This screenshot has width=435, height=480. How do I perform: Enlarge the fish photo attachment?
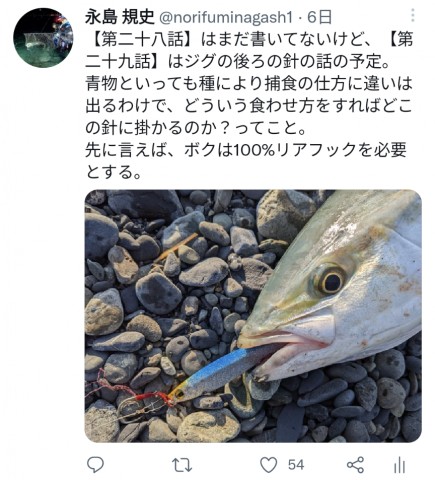click(253, 316)
